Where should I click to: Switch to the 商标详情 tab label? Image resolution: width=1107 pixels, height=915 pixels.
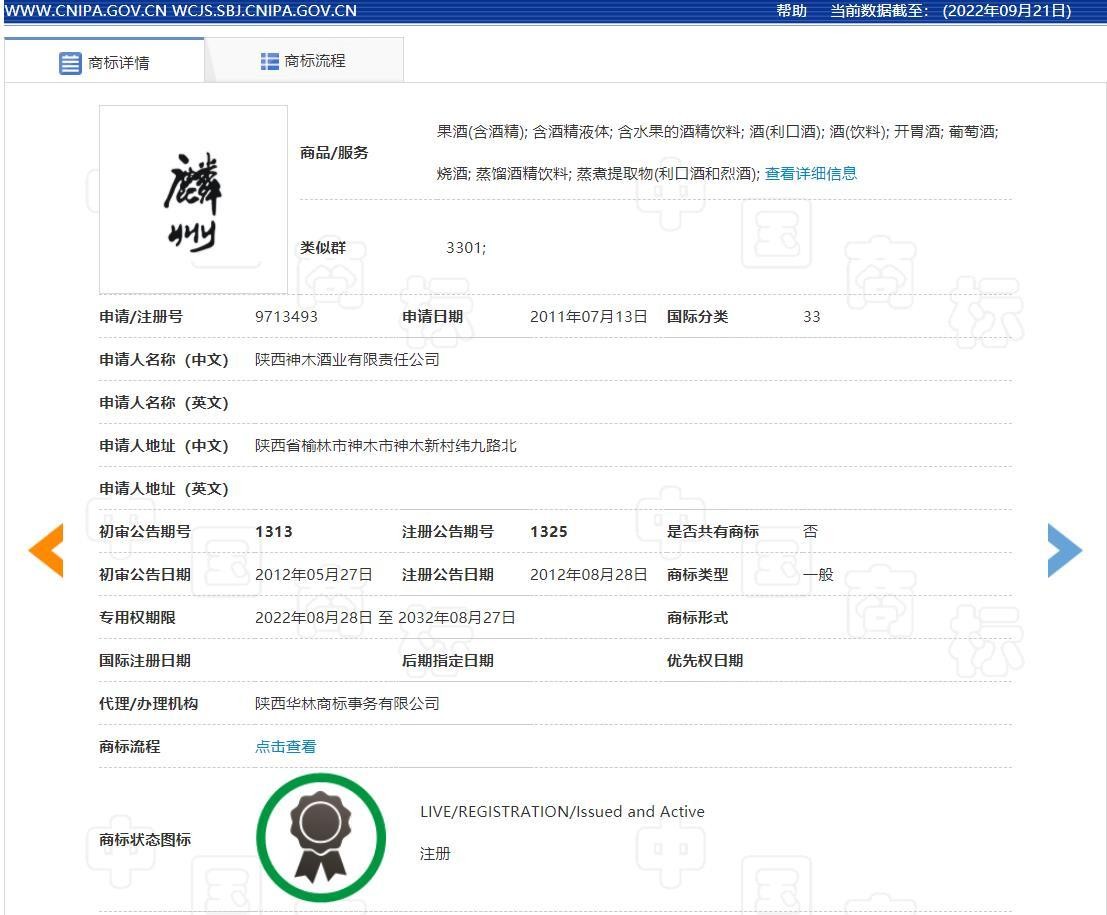(x=119, y=63)
